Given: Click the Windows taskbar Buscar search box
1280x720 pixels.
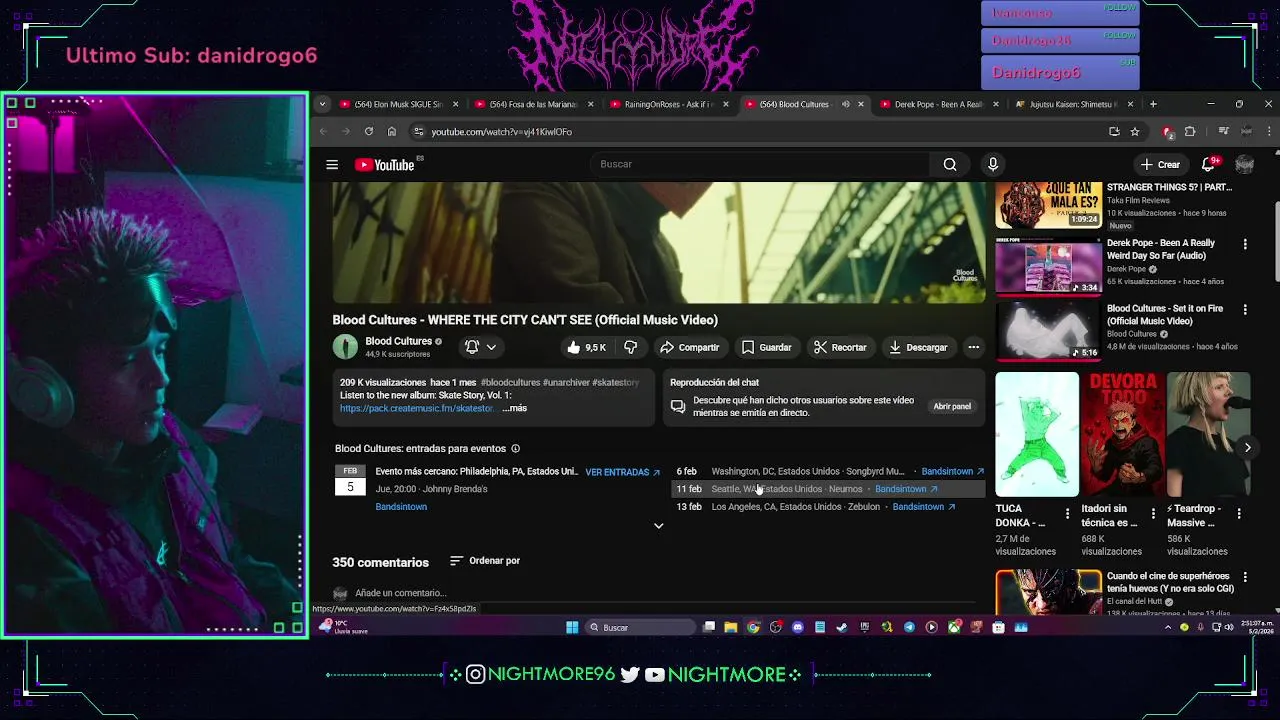Looking at the screenshot, I should point(640,627).
